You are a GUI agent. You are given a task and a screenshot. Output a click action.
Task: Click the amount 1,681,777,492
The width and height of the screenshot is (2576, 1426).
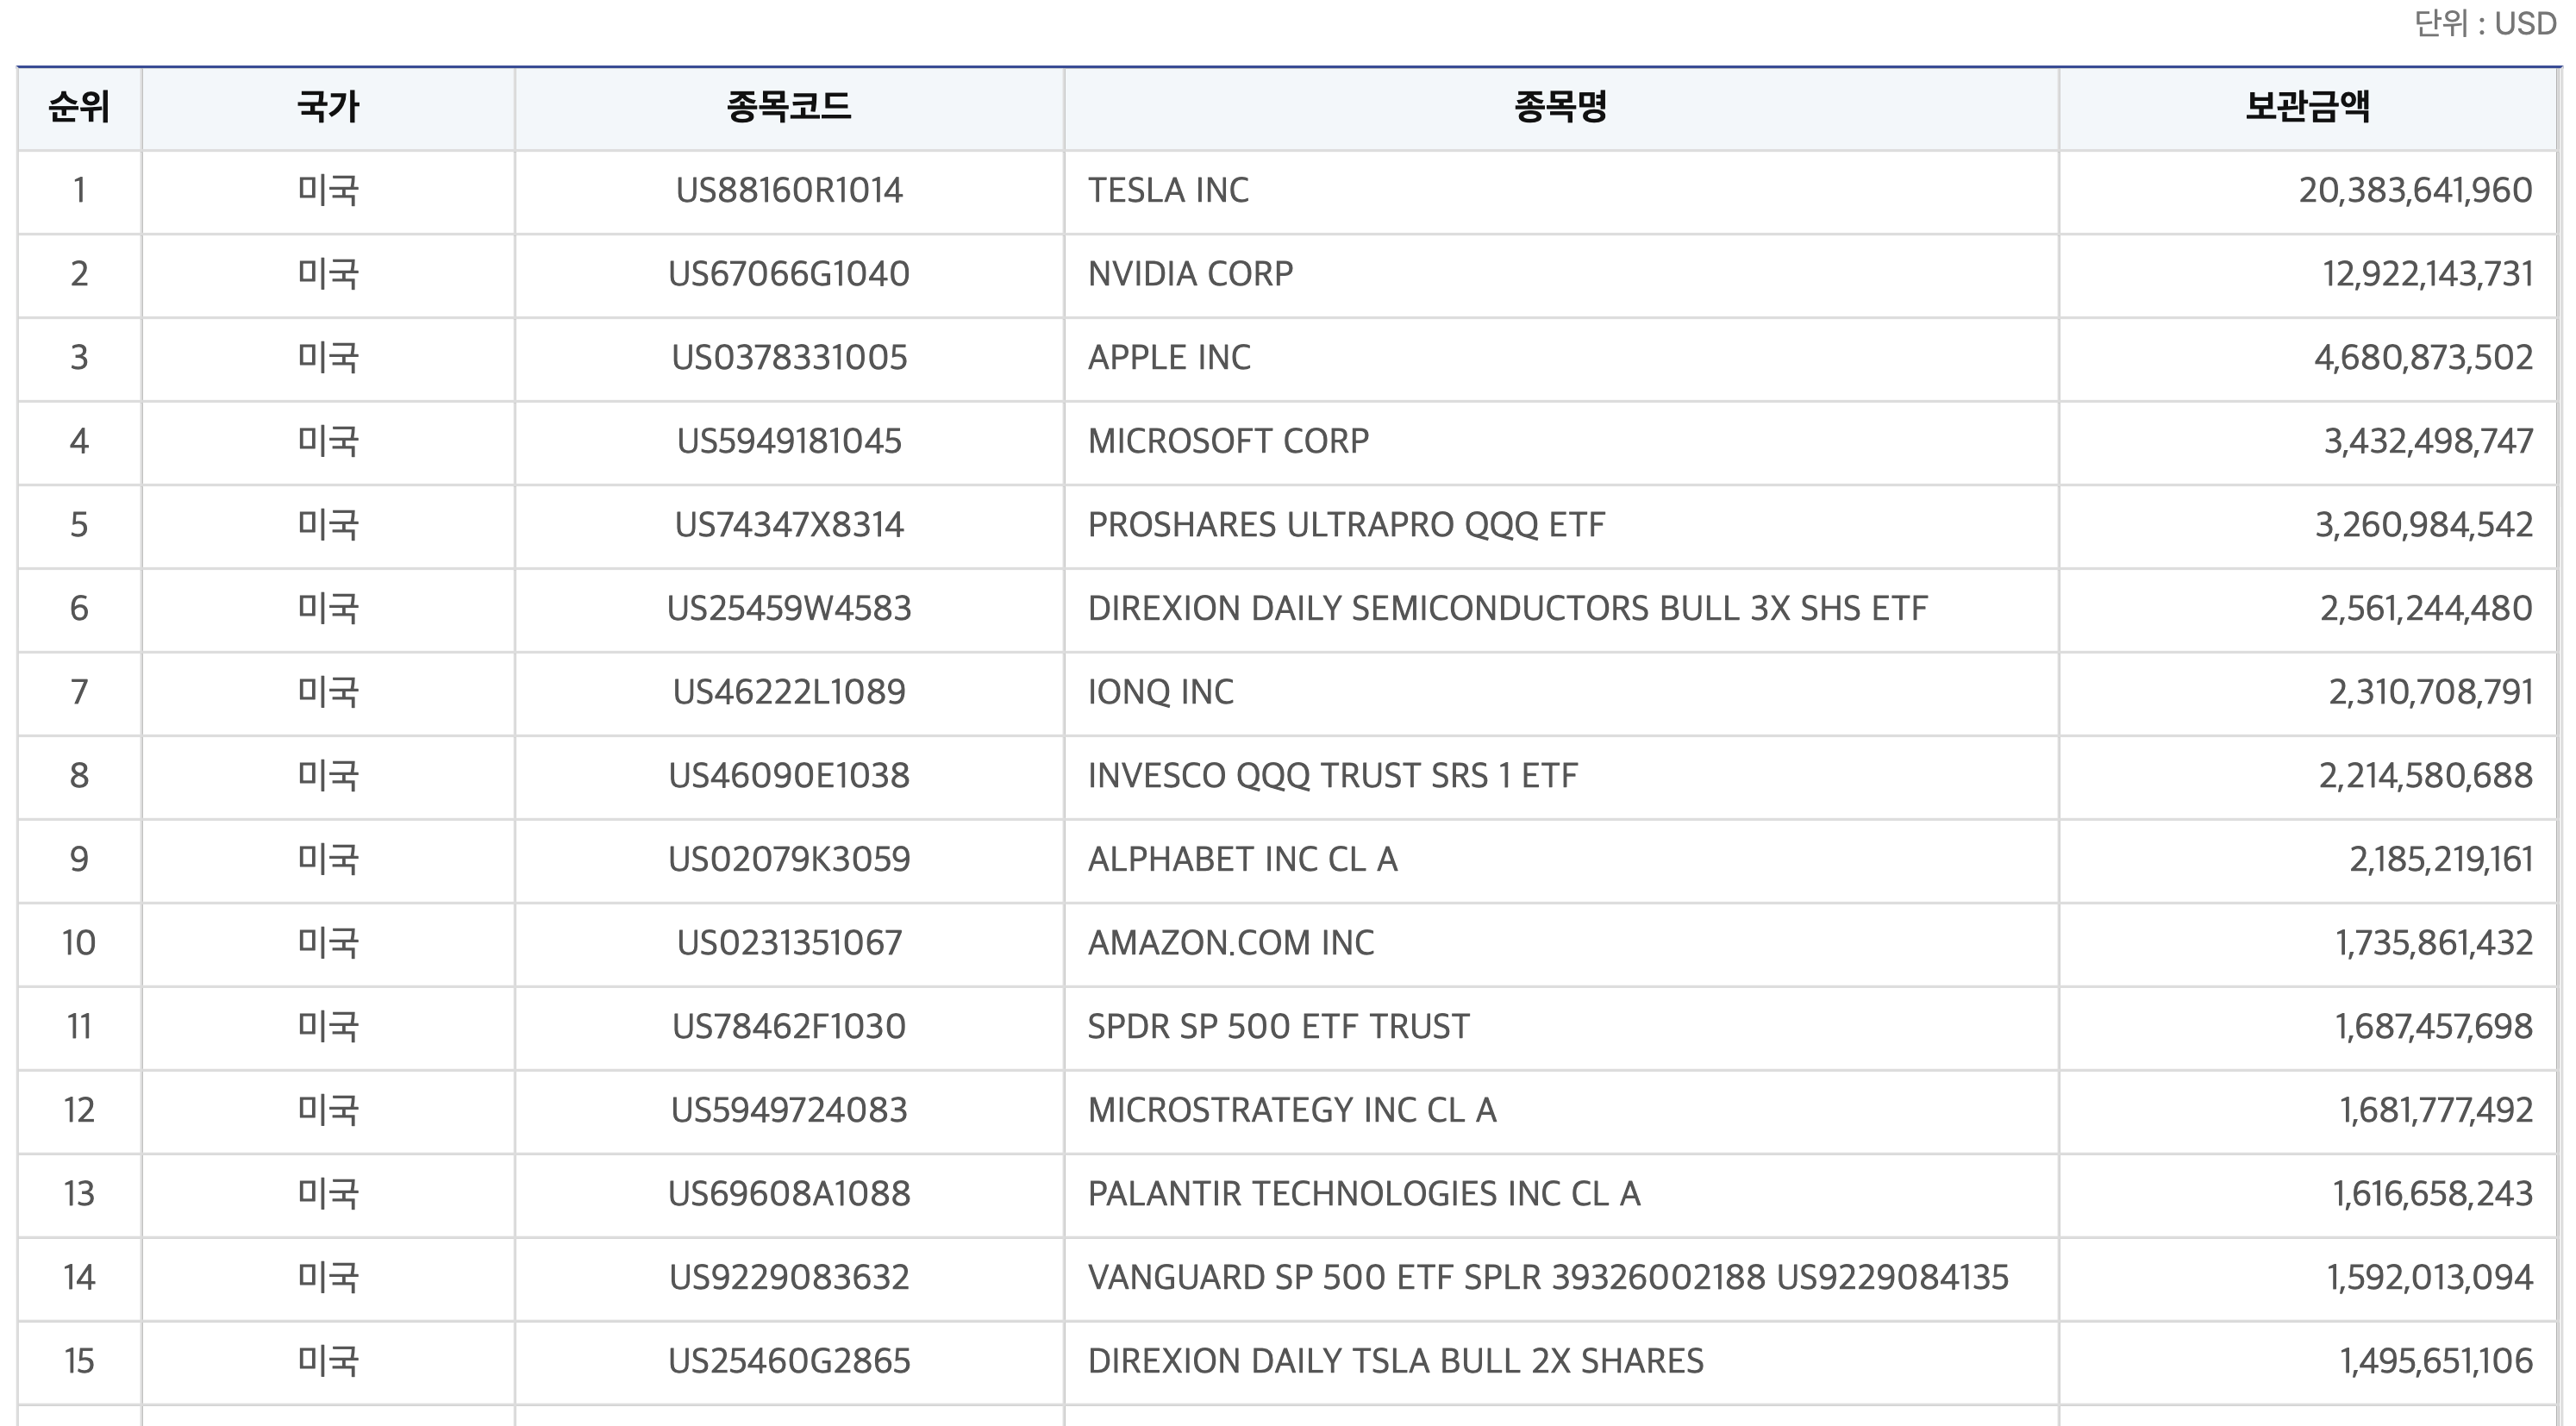[x=2436, y=1110]
